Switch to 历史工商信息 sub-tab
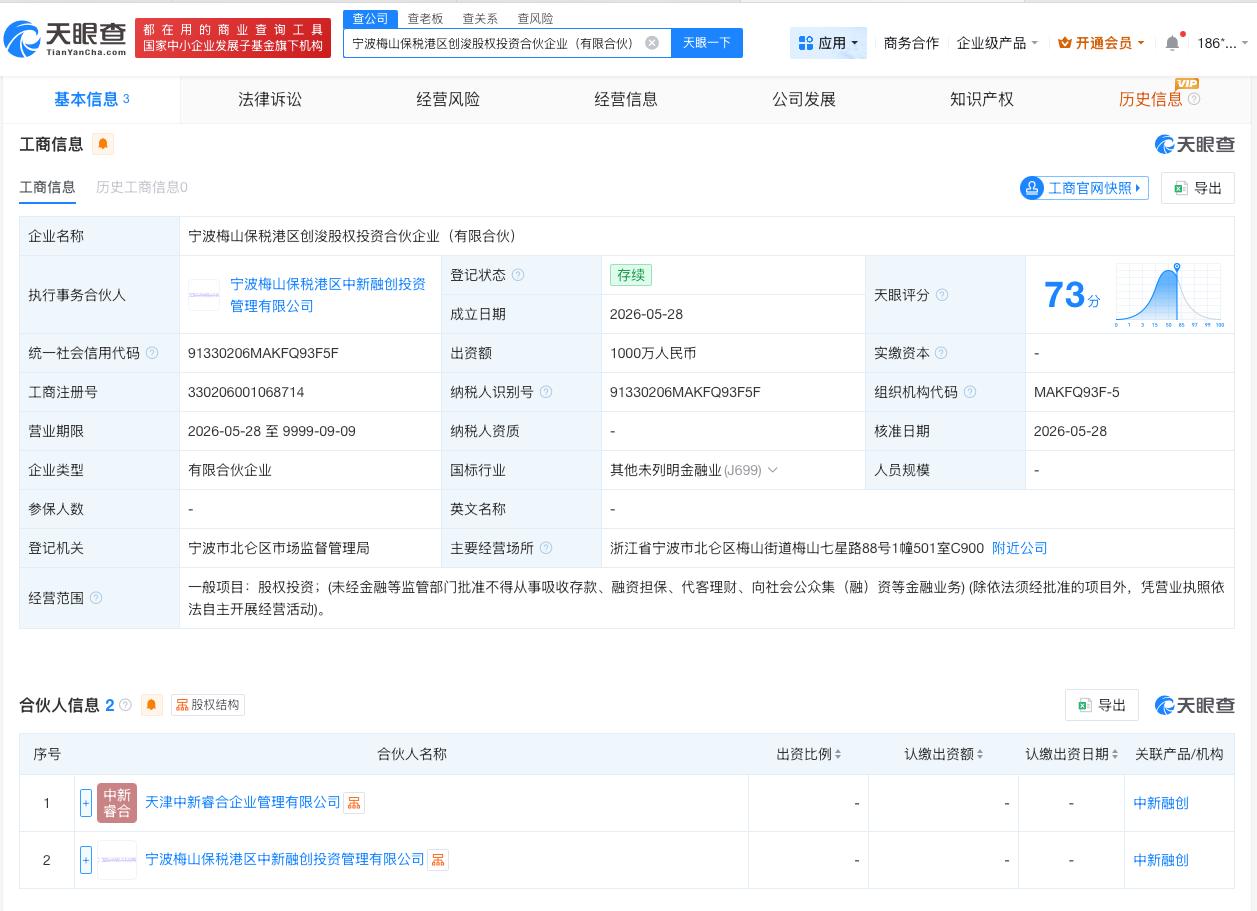The width and height of the screenshot is (1257, 911). coord(141,187)
